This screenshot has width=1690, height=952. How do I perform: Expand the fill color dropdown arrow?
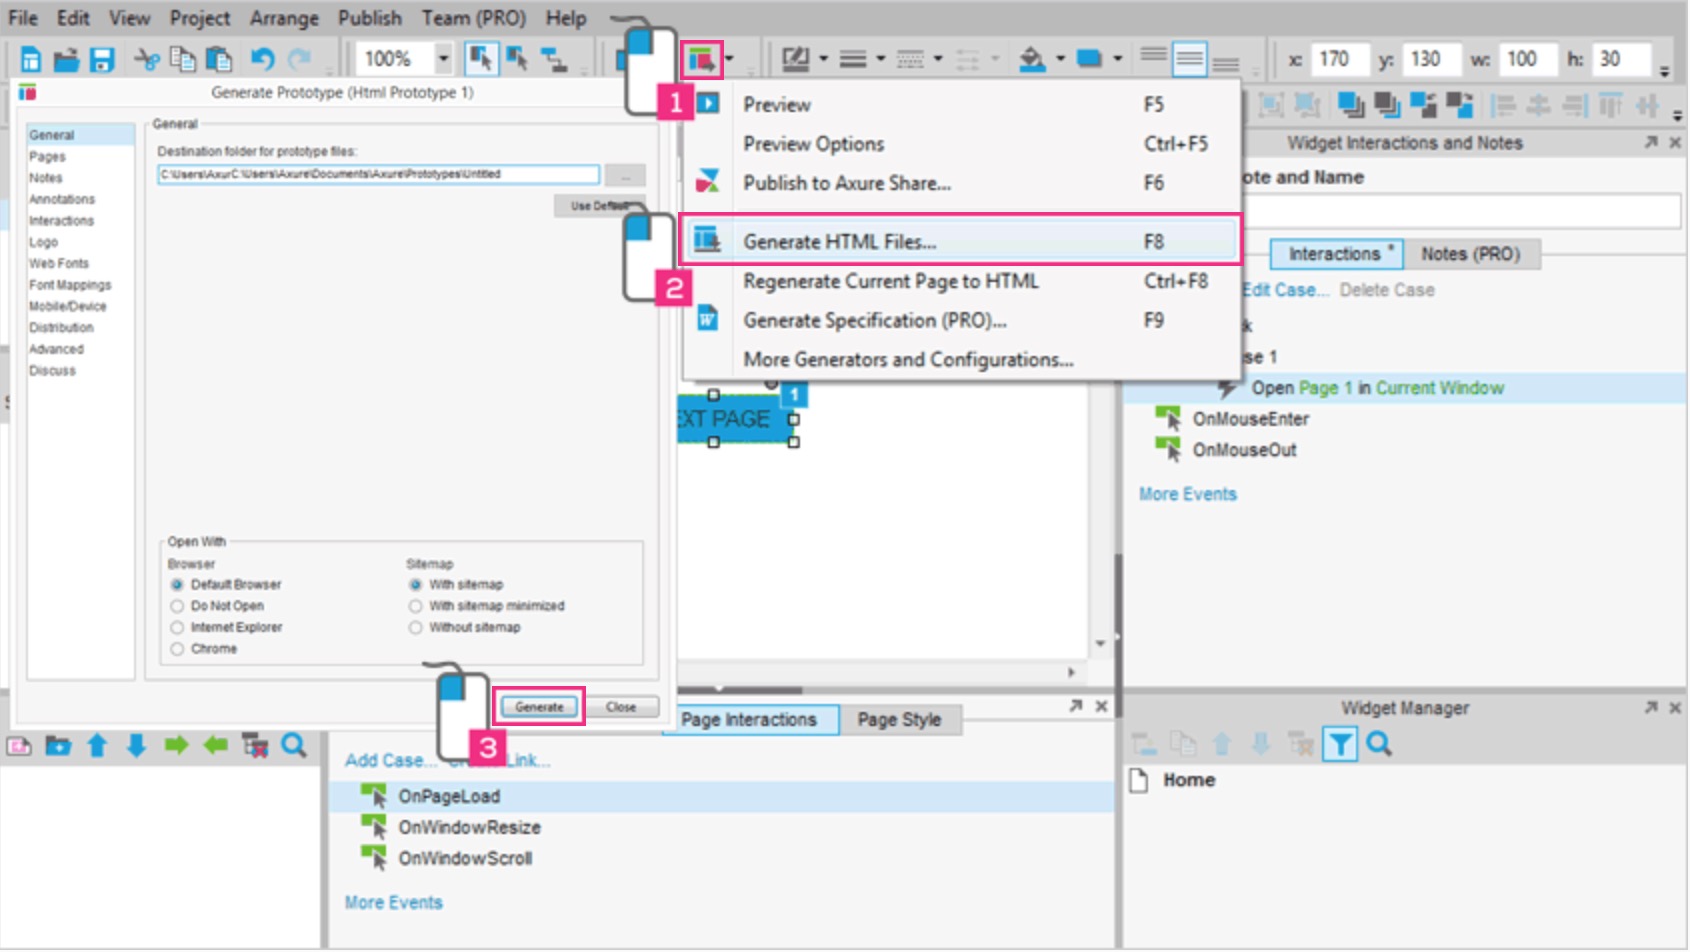(x=1060, y=59)
